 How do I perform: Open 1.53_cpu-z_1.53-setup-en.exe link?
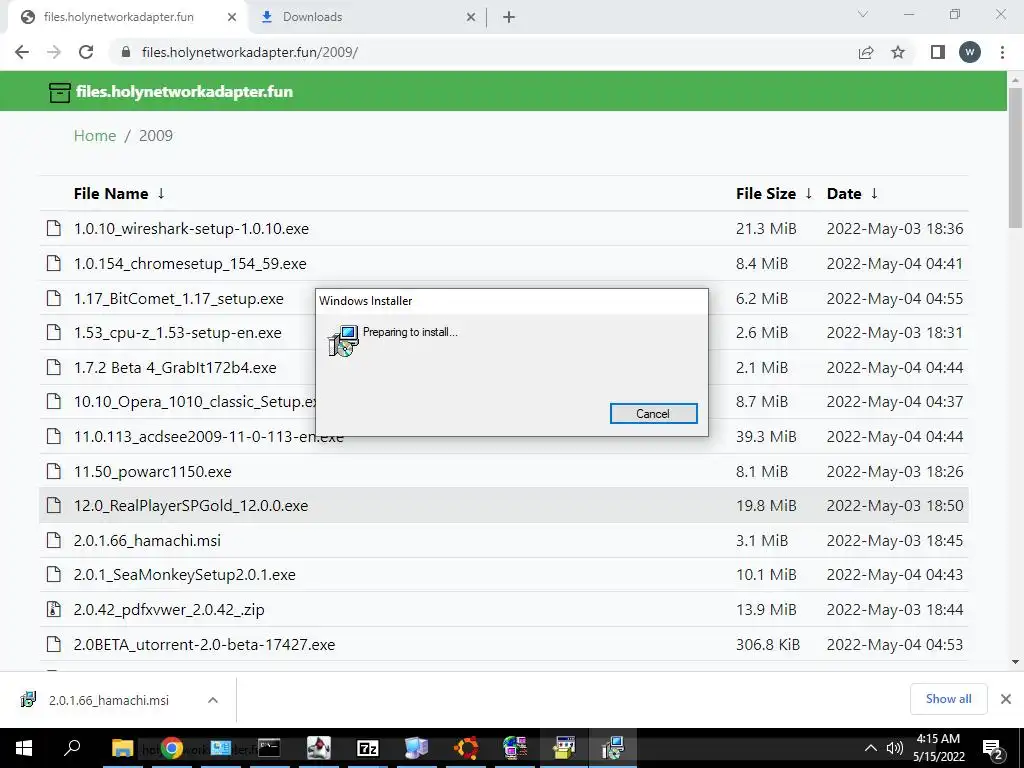tap(178, 333)
